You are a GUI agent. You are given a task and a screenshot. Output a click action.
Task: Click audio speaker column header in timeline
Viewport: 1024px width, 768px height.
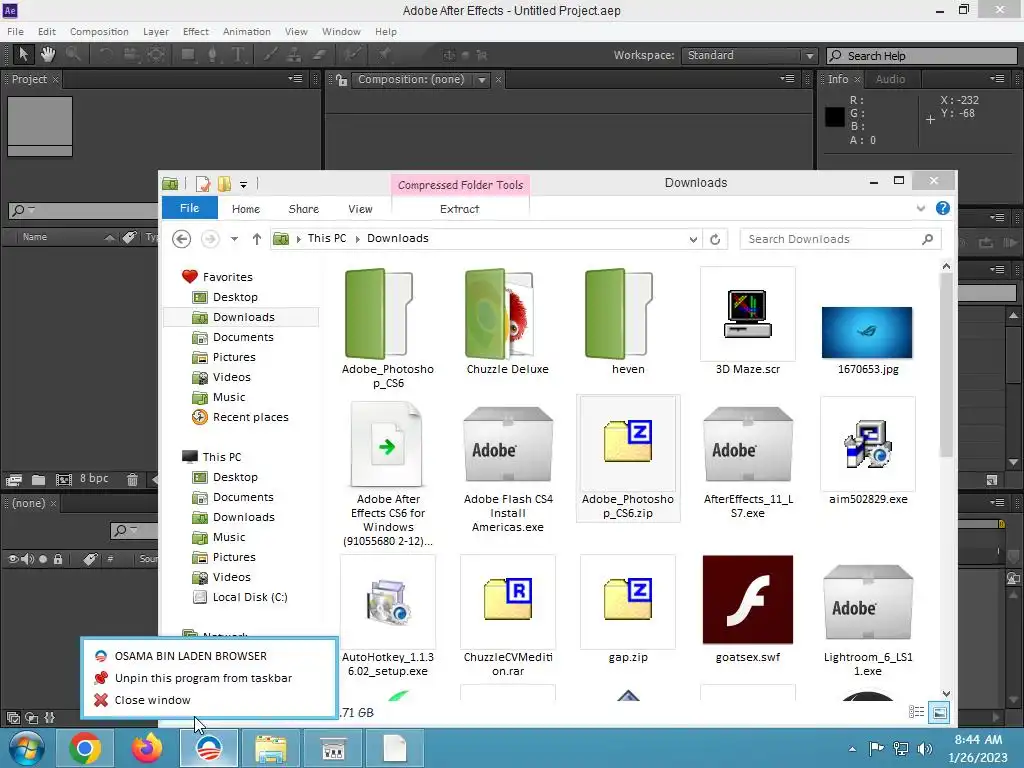[x=27, y=559]
